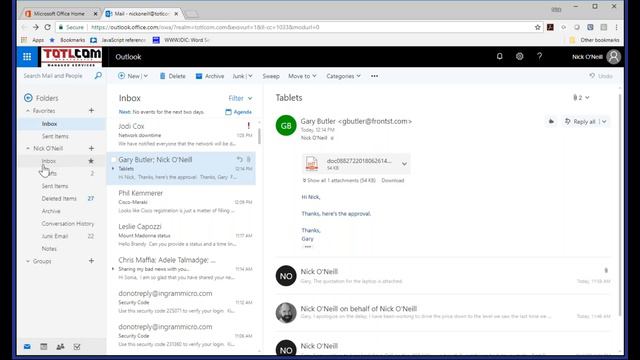The height and width of the screenshot is (360, 640).
Task: Expand quoted text ellipsis in message
Action: [307, 247]
